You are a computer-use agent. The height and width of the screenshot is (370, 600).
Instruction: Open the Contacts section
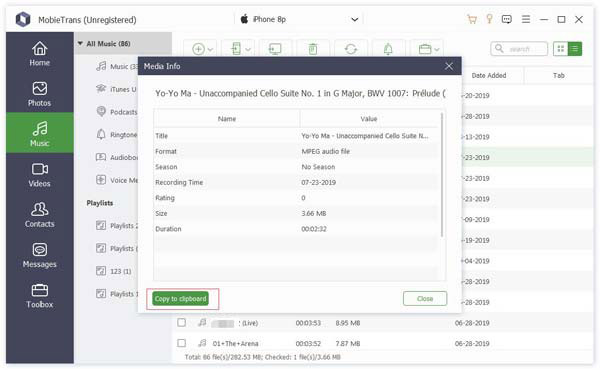pos(39,215)
